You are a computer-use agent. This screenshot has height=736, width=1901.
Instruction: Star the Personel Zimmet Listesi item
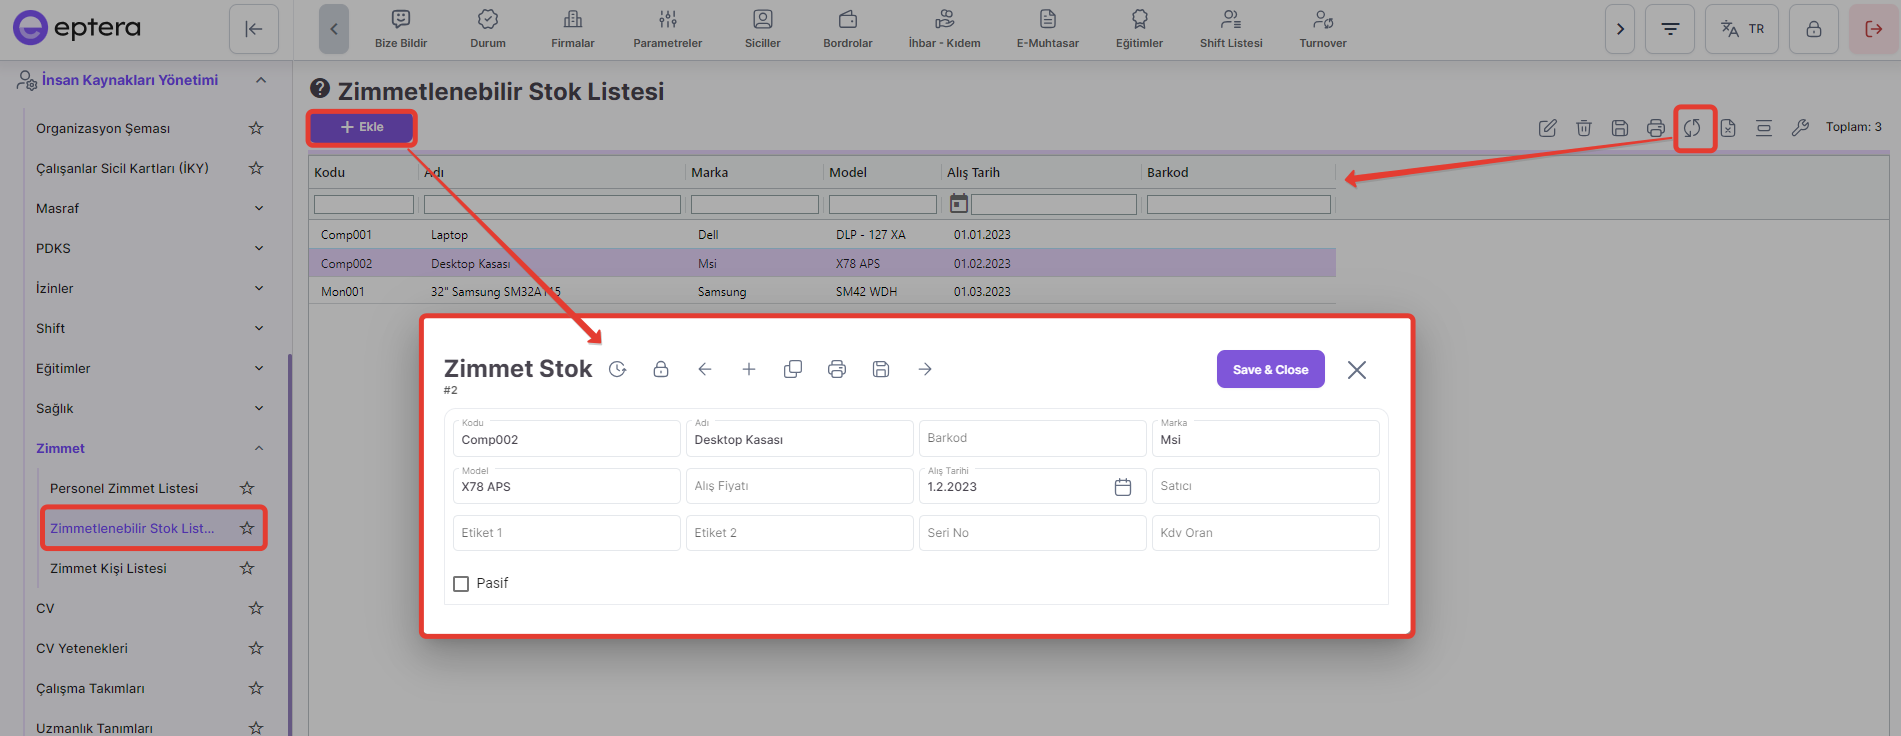pos(247,488)
